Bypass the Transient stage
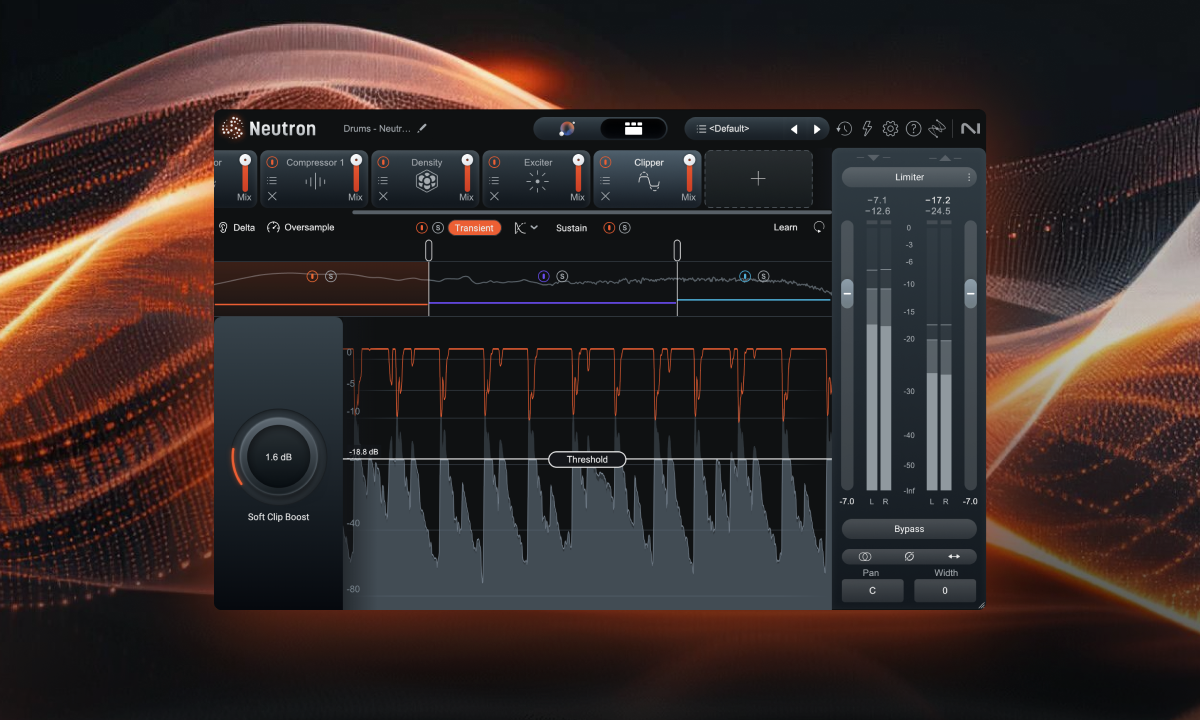 [422, 228]
